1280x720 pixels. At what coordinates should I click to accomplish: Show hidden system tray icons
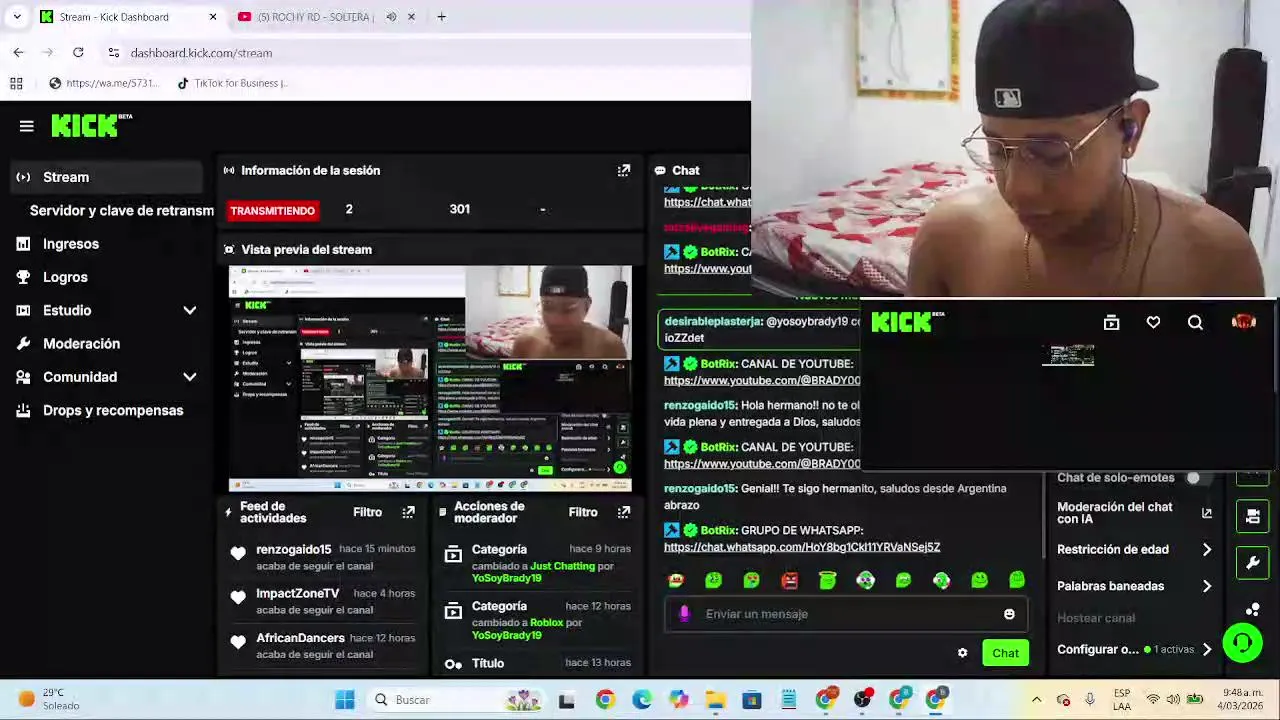pyautogui.click(x=1036, y=700)
